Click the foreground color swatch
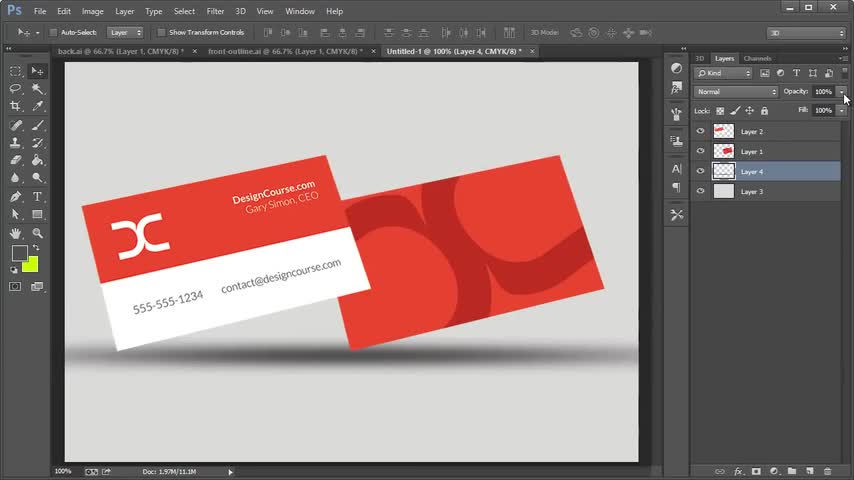 19,253
